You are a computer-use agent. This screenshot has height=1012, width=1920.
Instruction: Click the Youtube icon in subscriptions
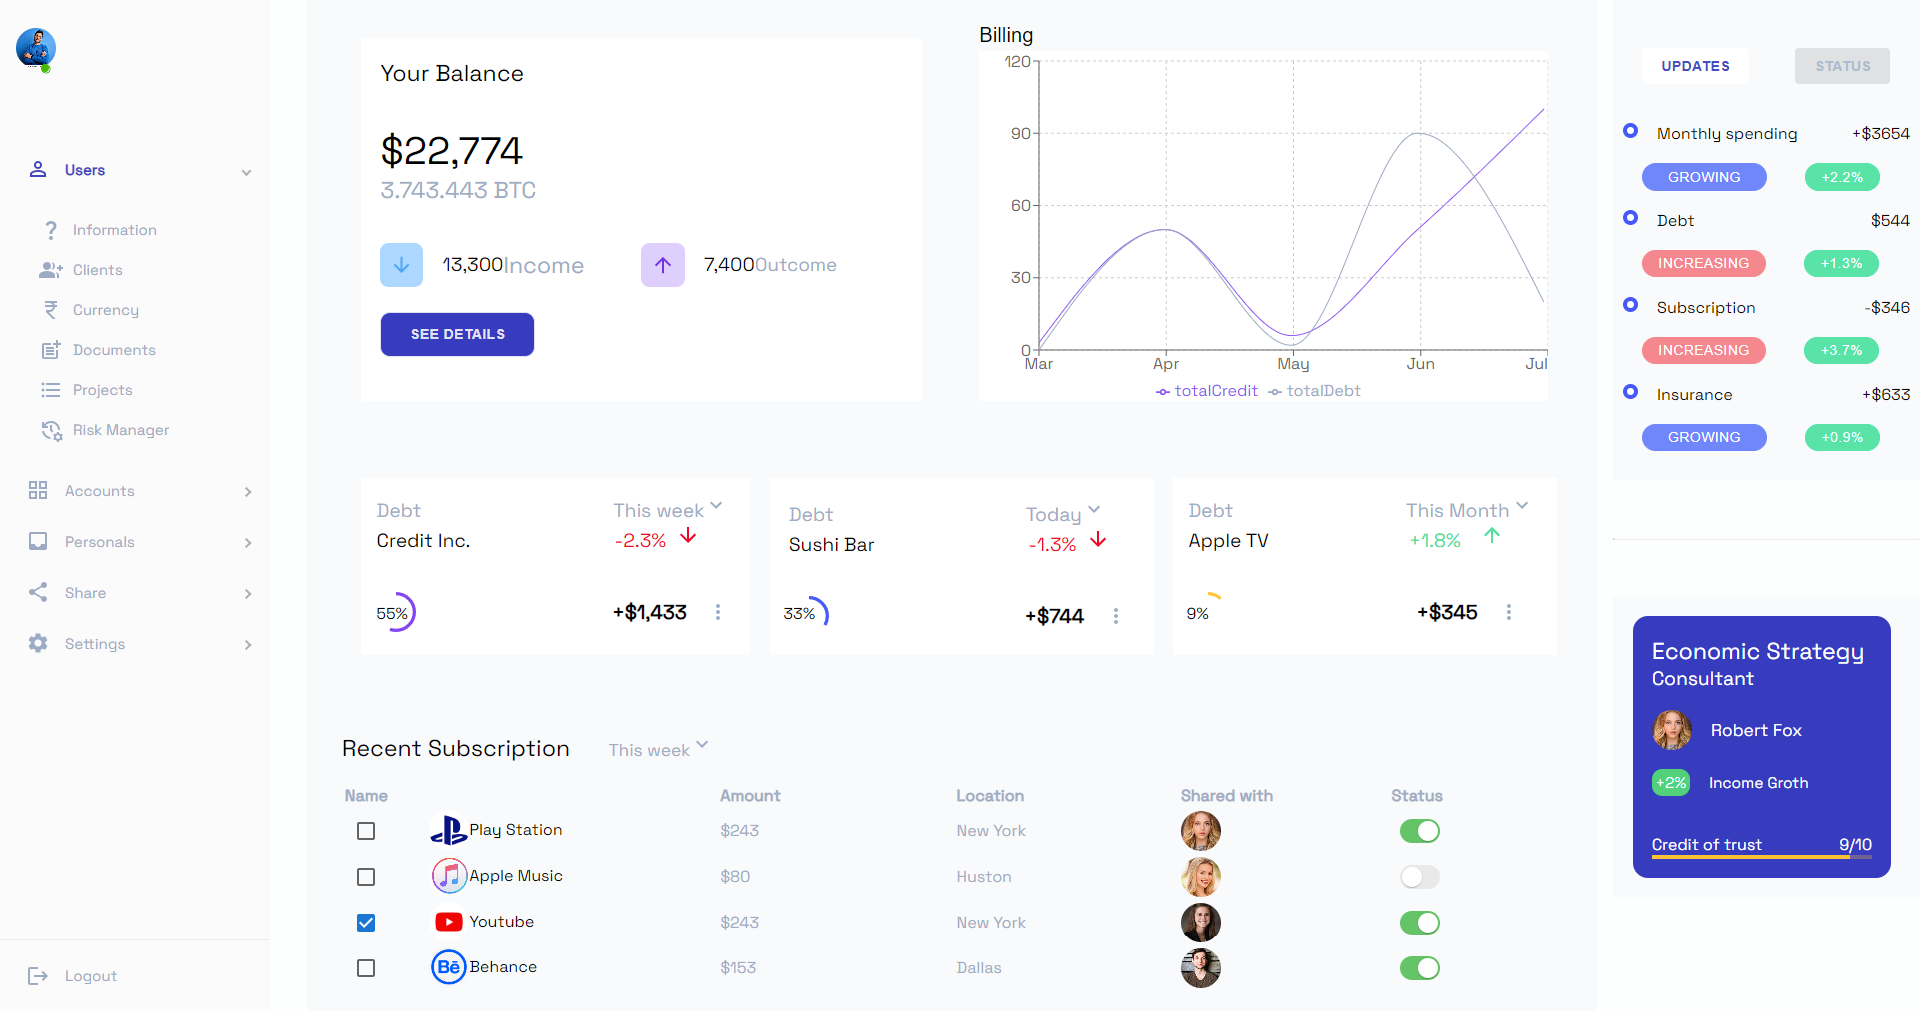(448, 922)
